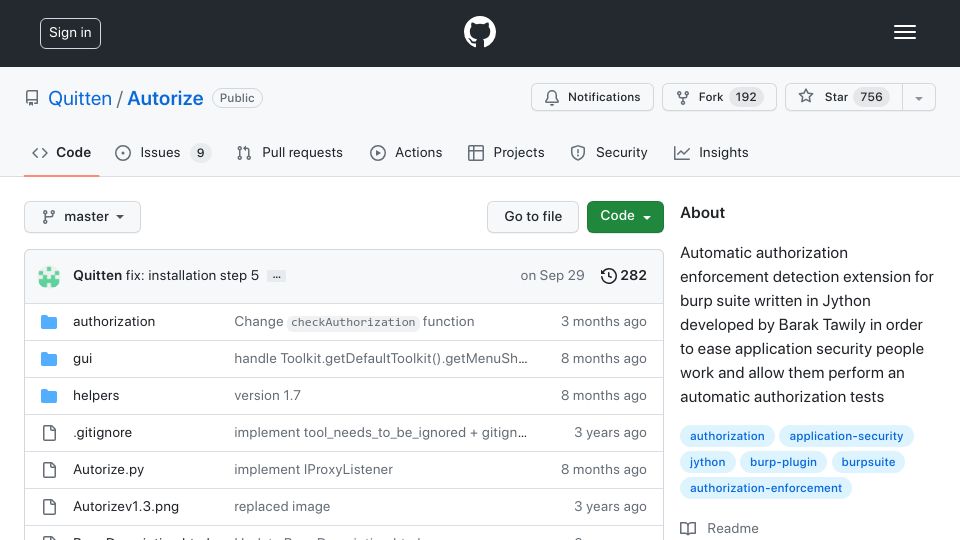The image size is (960, 540).
Task: Click the Fork icon
Action: (683, 97)
